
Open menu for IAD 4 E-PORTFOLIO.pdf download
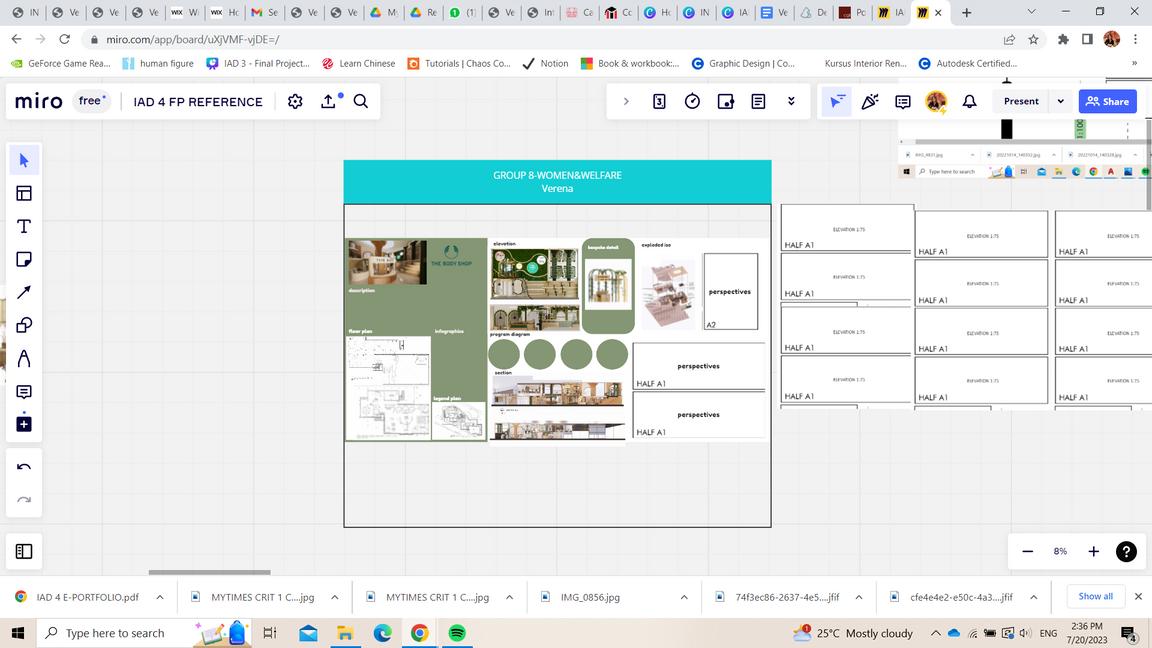pyautogui.click(x=159, y=597)
